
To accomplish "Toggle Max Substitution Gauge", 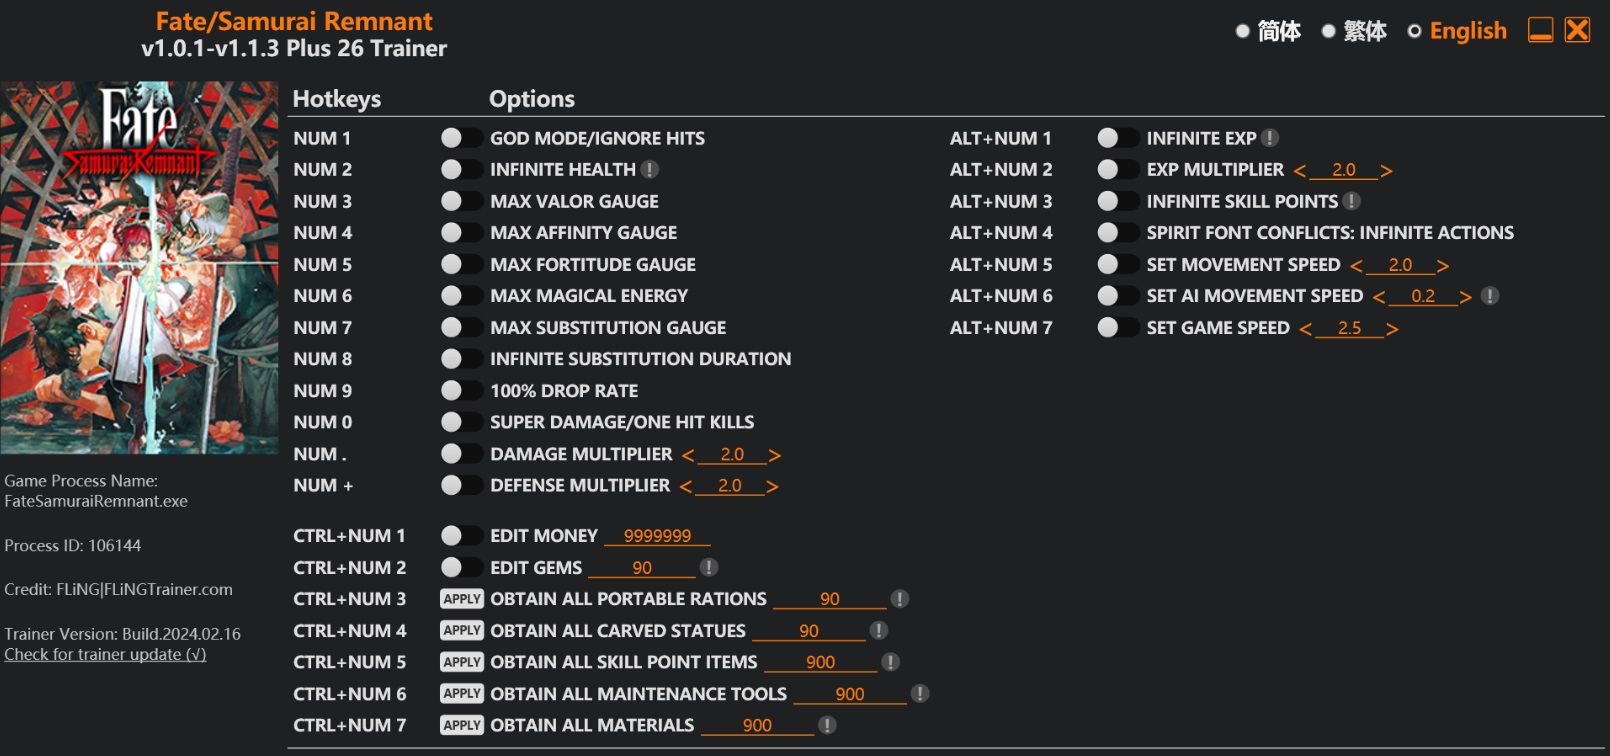I will pos(461,327).
